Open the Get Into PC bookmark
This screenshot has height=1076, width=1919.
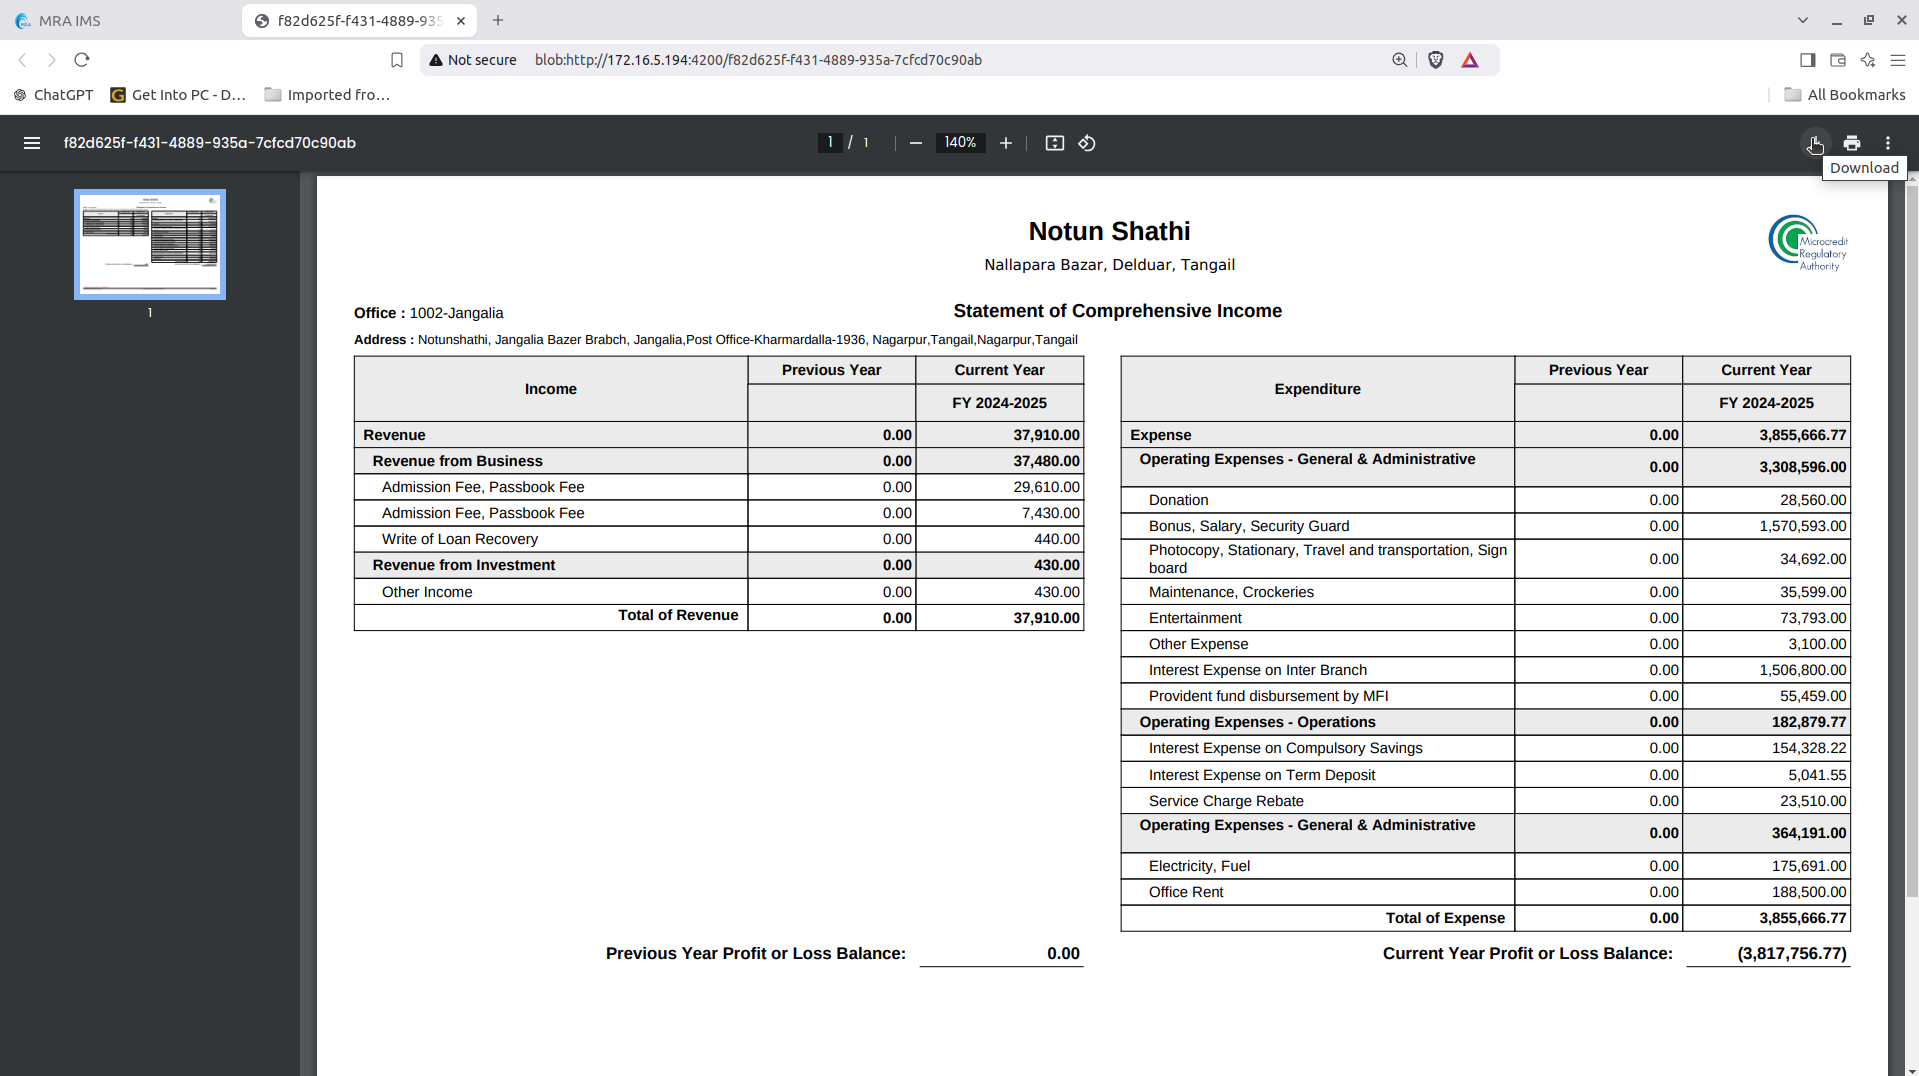[x=178, y=95]
